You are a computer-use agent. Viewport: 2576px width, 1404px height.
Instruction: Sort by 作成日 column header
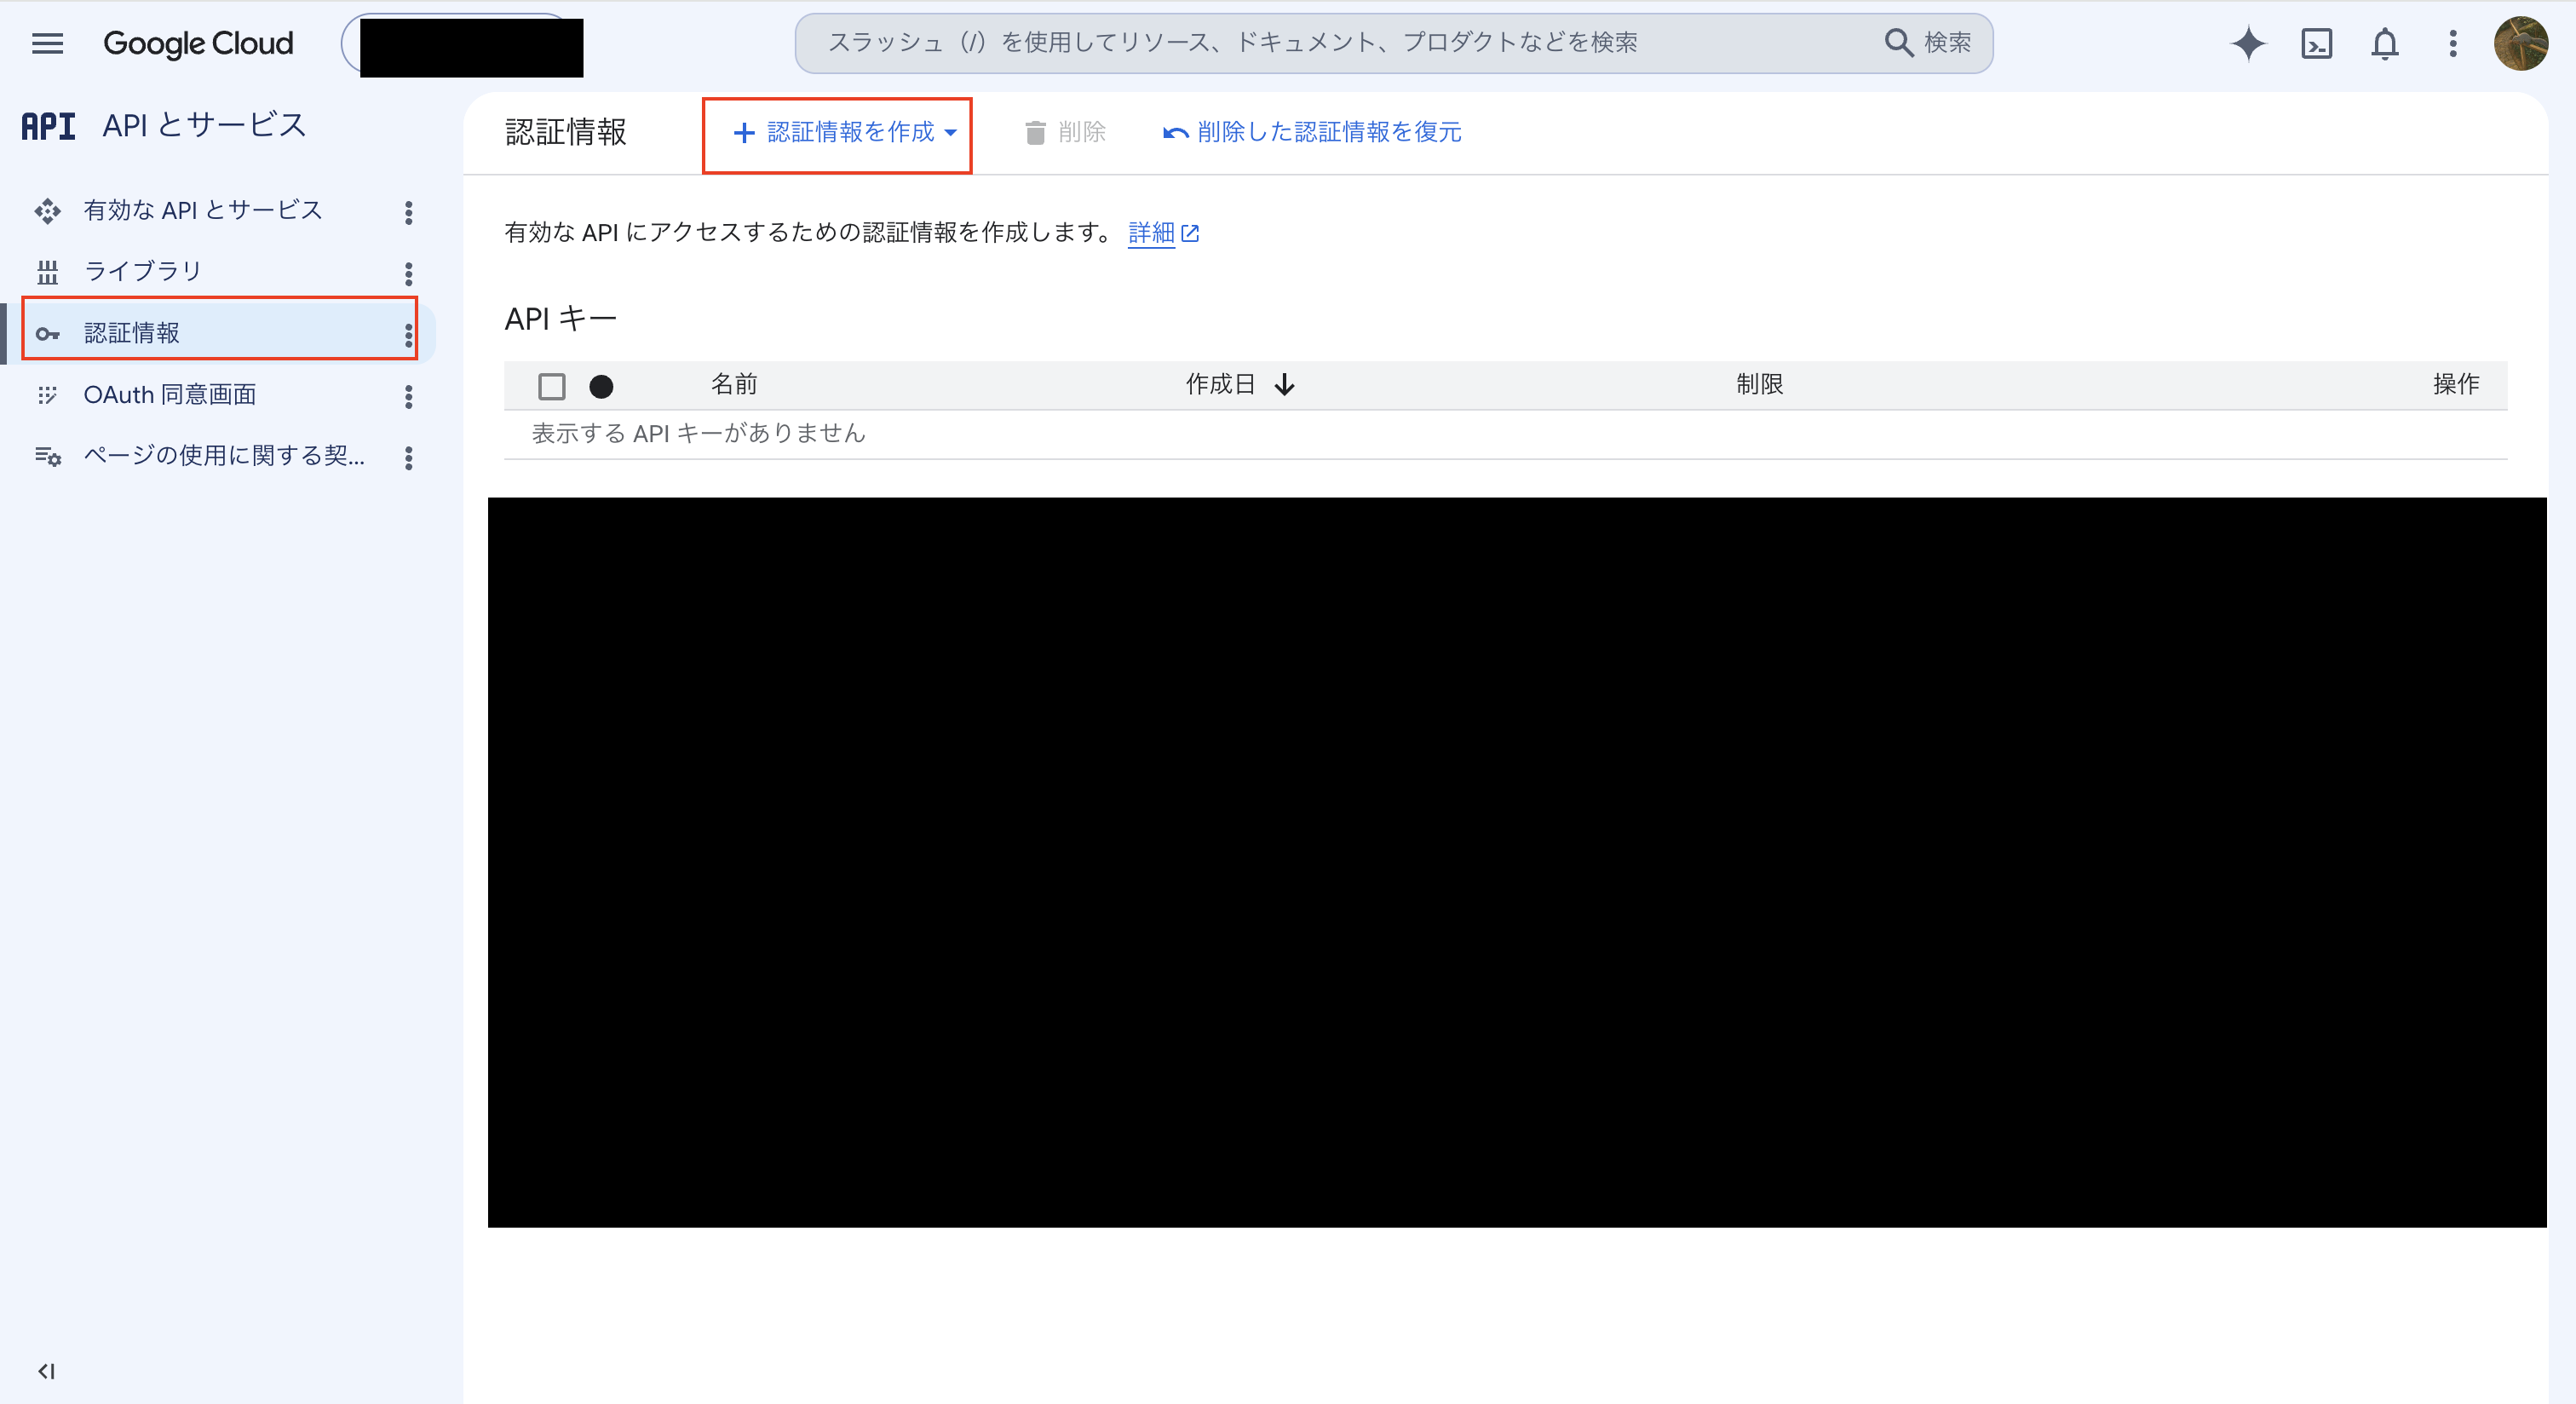click(1220, 384)
